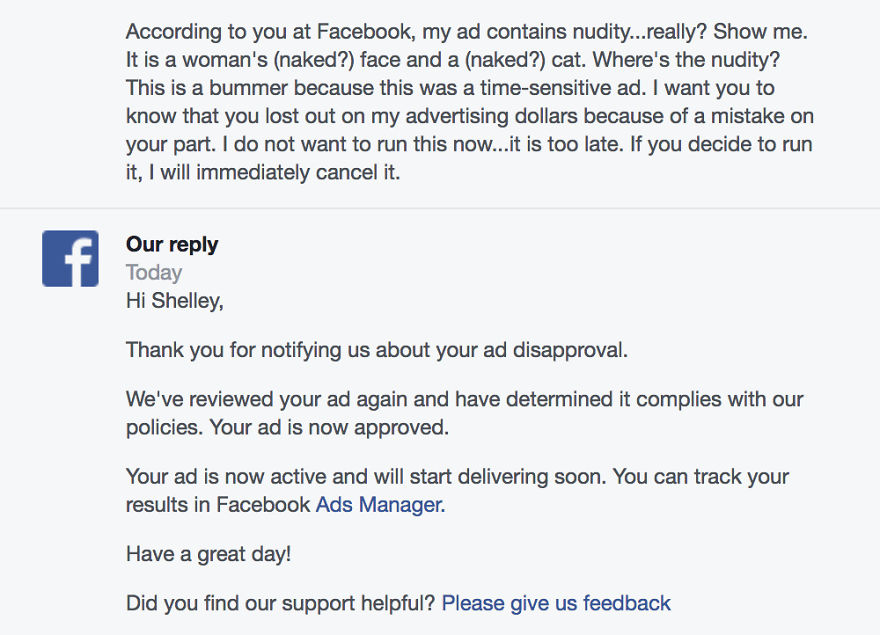
Task: Click the greeting 'Hi Shelley,'
Action: (174, 300)
